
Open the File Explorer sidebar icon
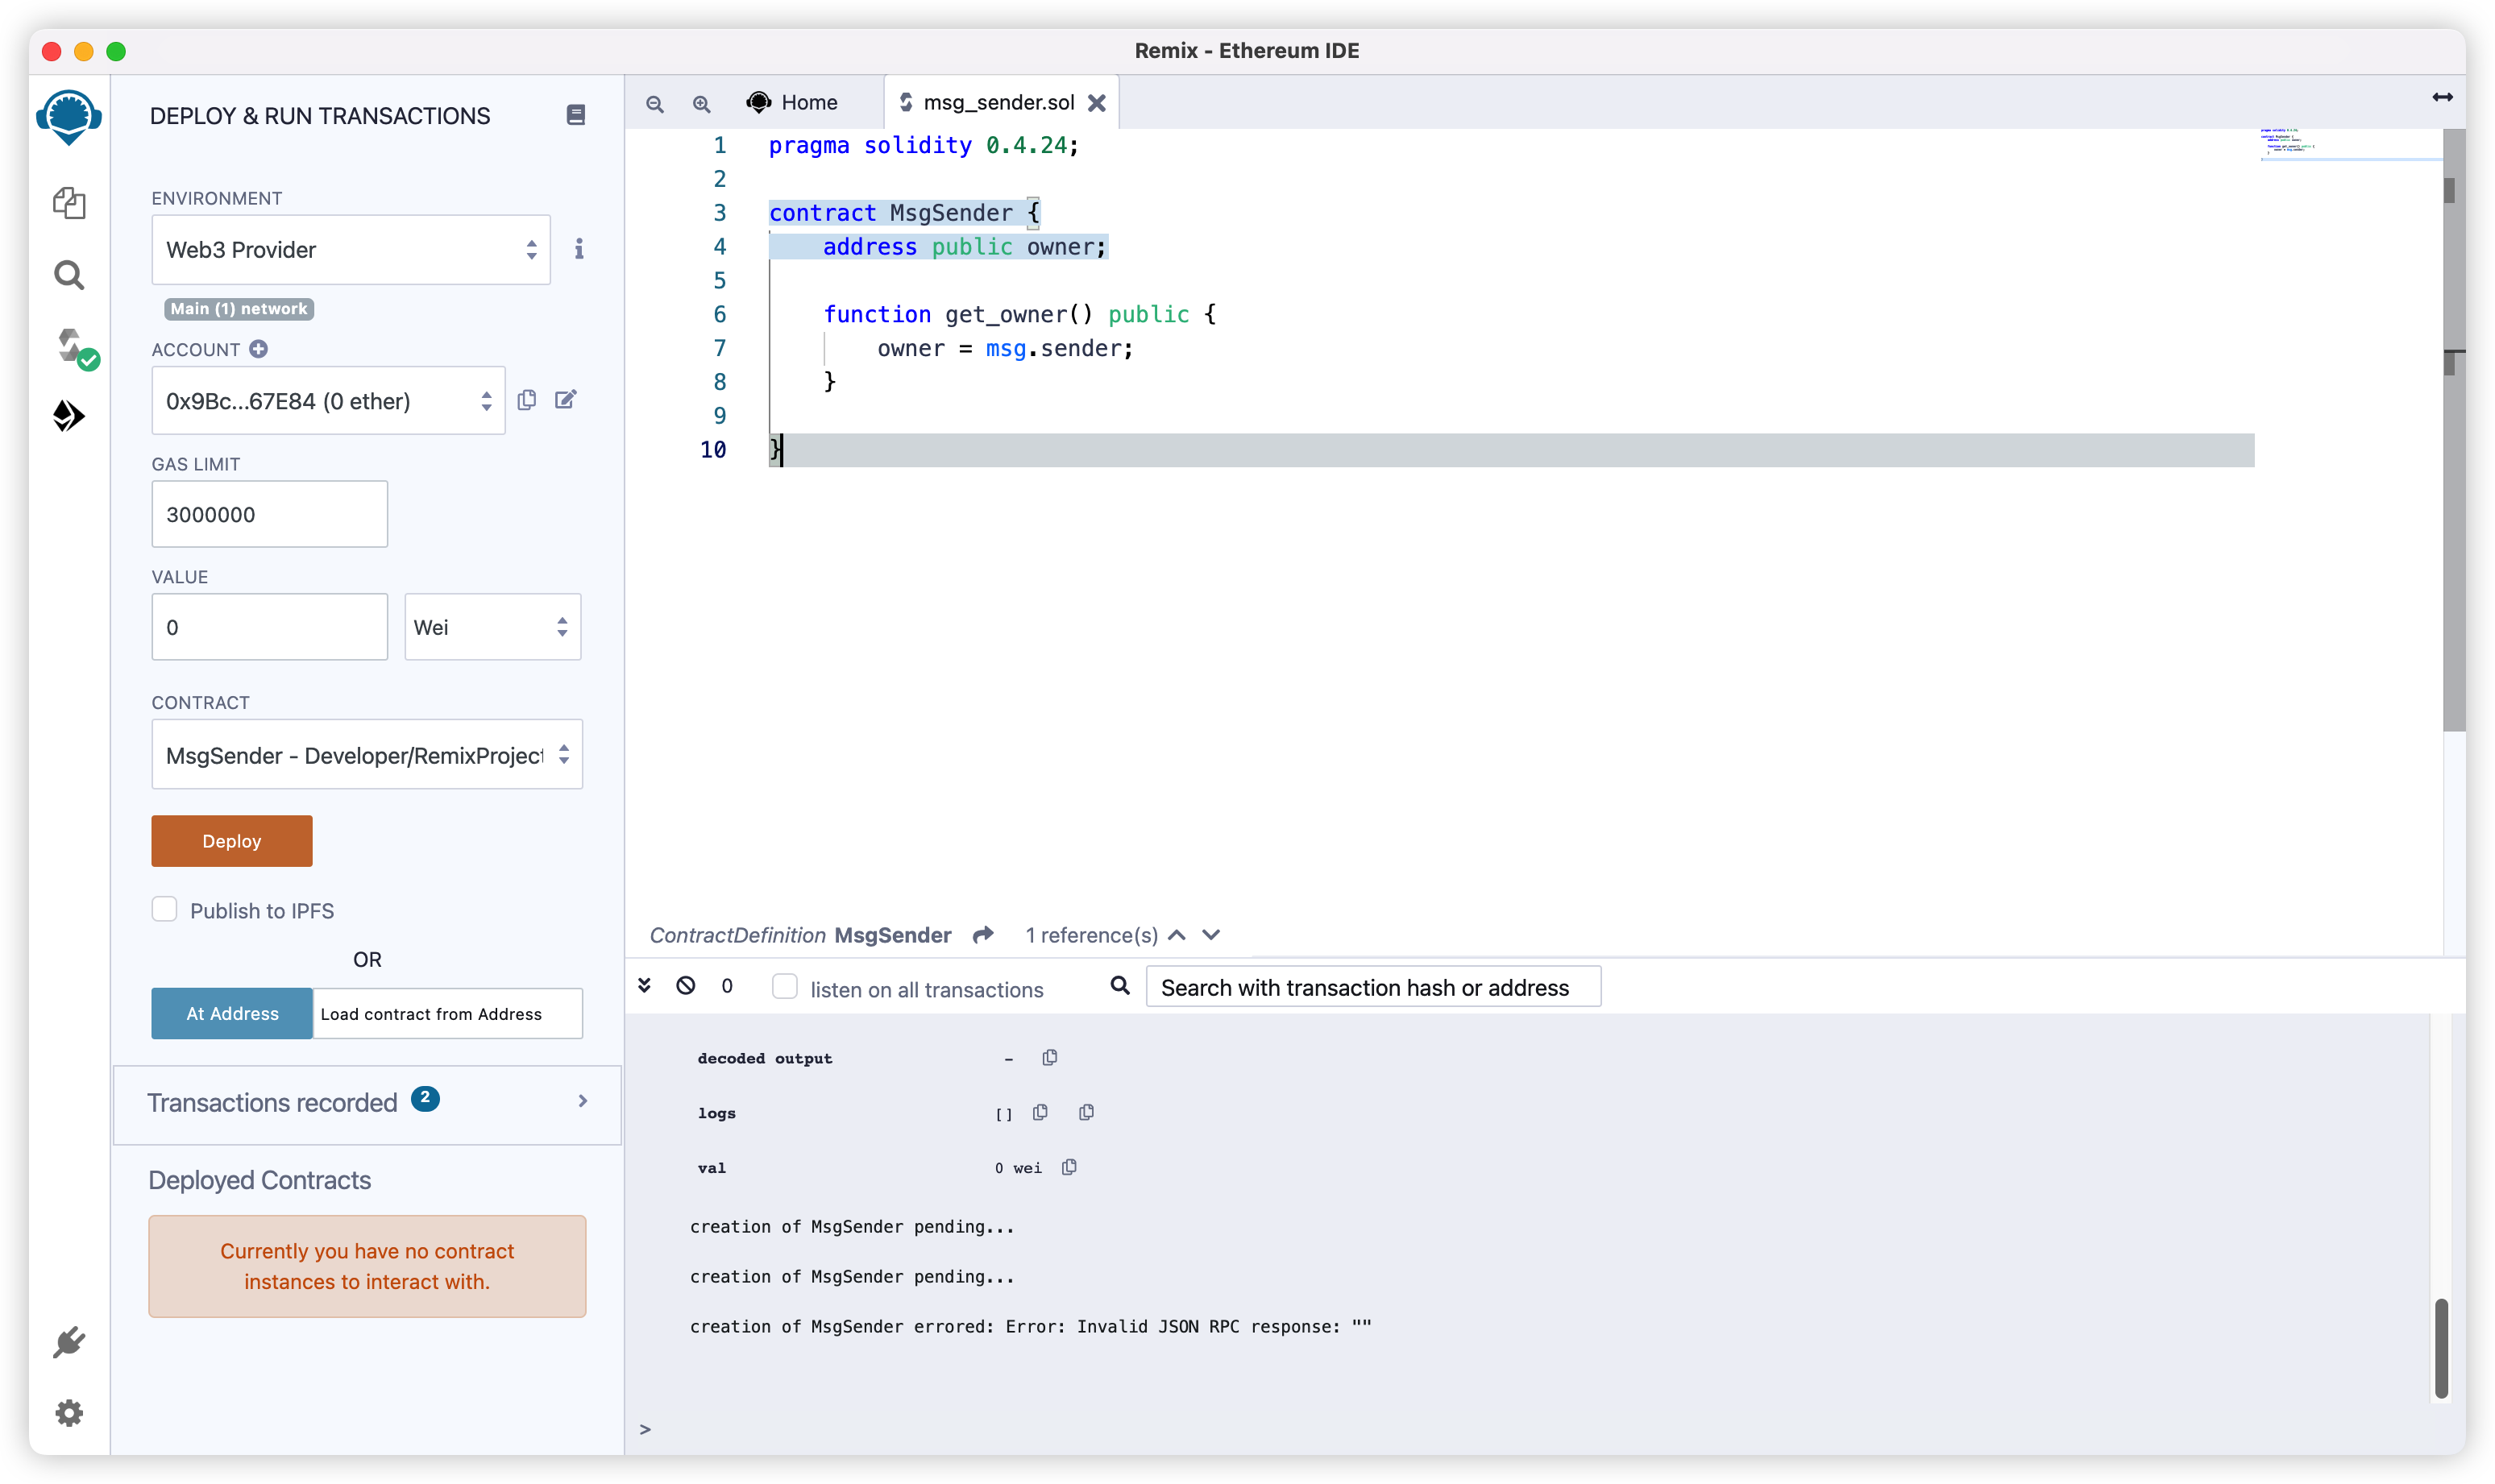[69, 203]
